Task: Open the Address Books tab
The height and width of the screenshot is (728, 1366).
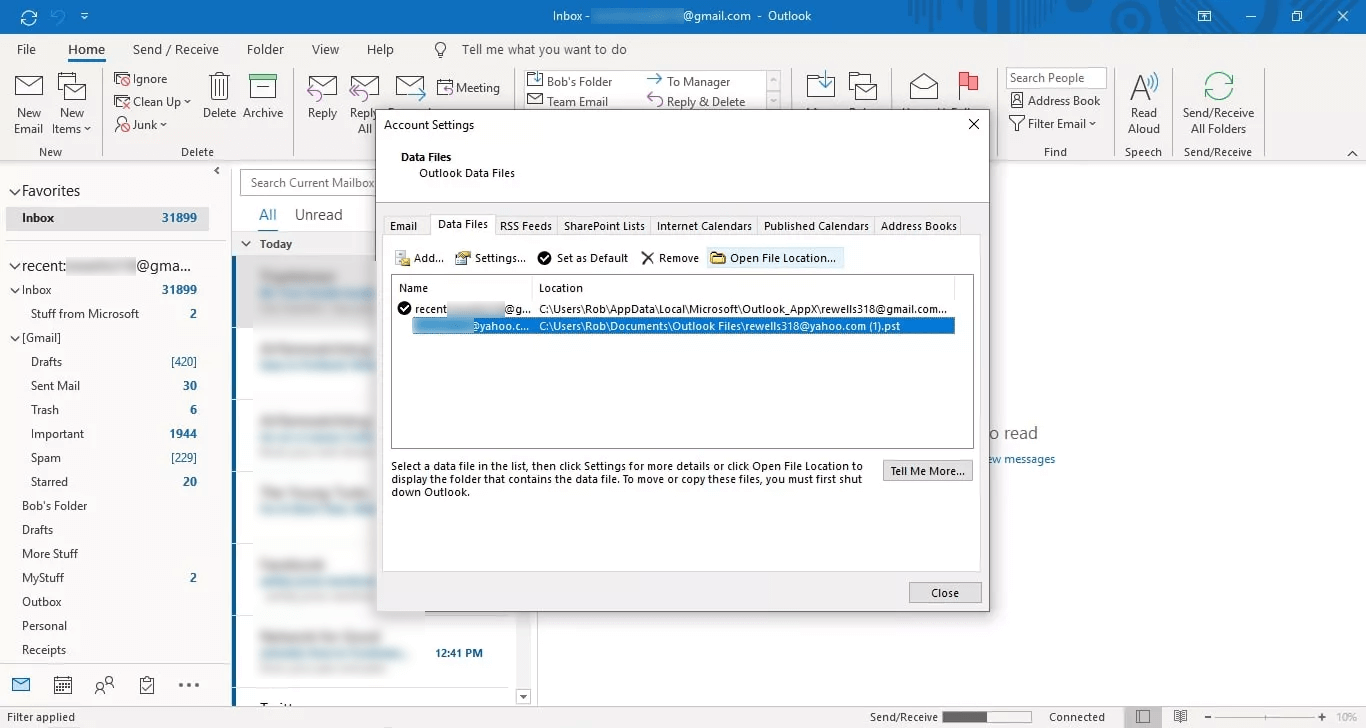Action: click(x=919, y=226)
